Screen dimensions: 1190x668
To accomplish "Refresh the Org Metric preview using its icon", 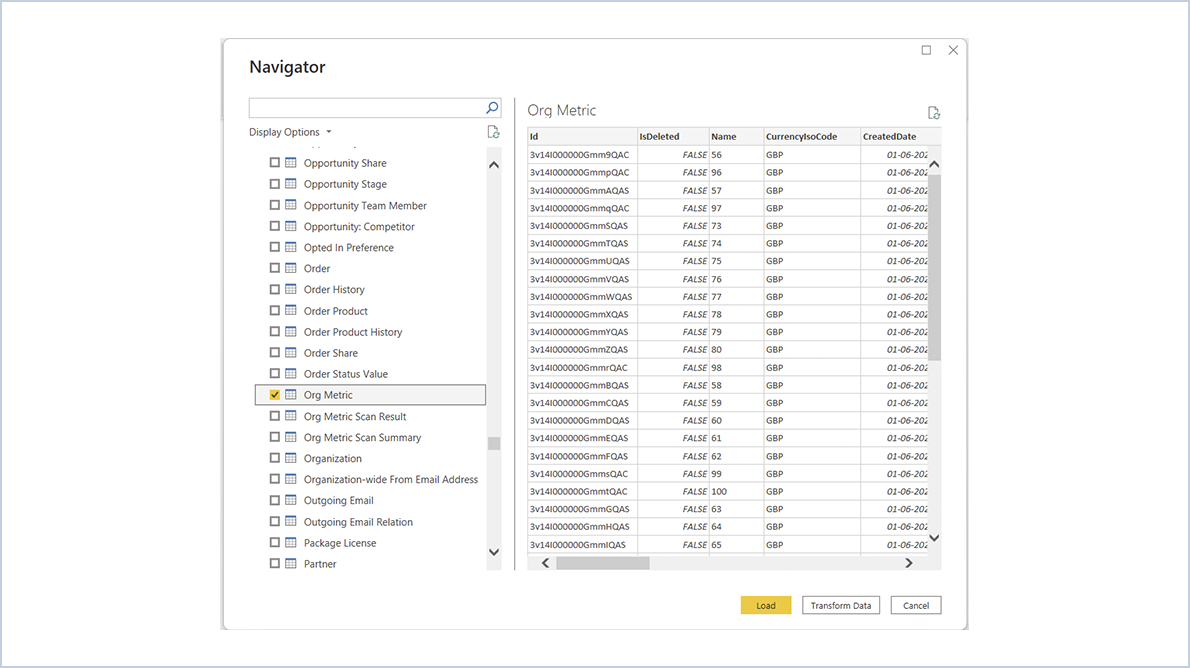I will coord(933,112).
